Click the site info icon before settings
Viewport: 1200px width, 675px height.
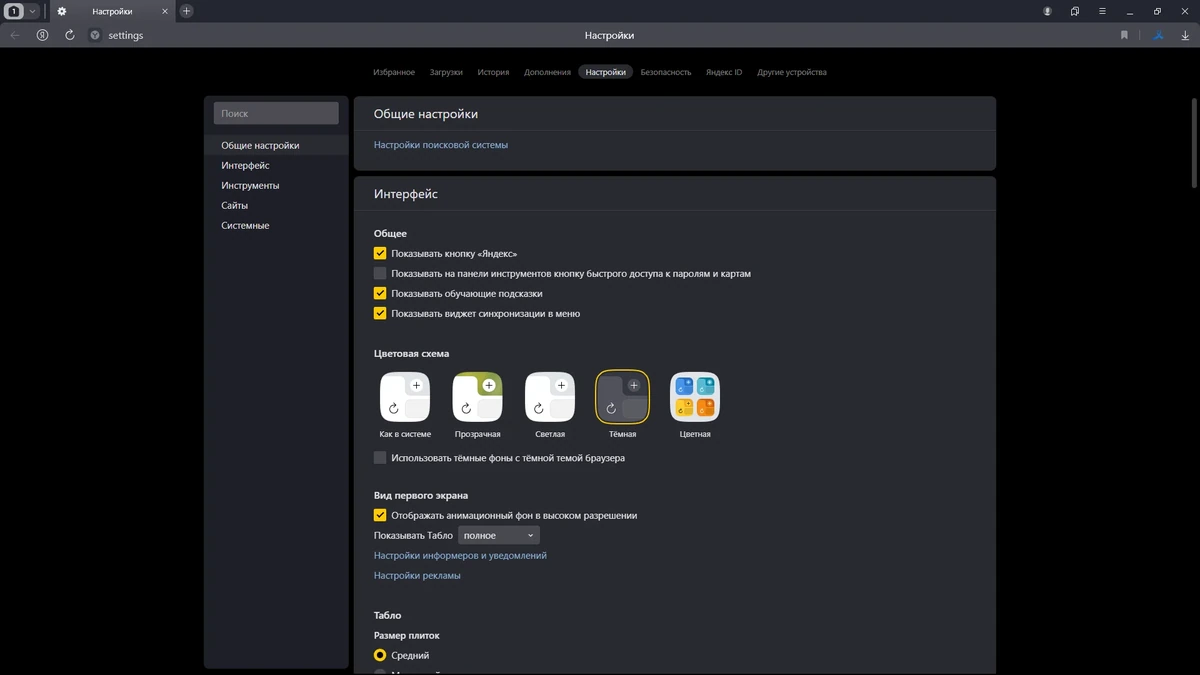pos(95,35)
